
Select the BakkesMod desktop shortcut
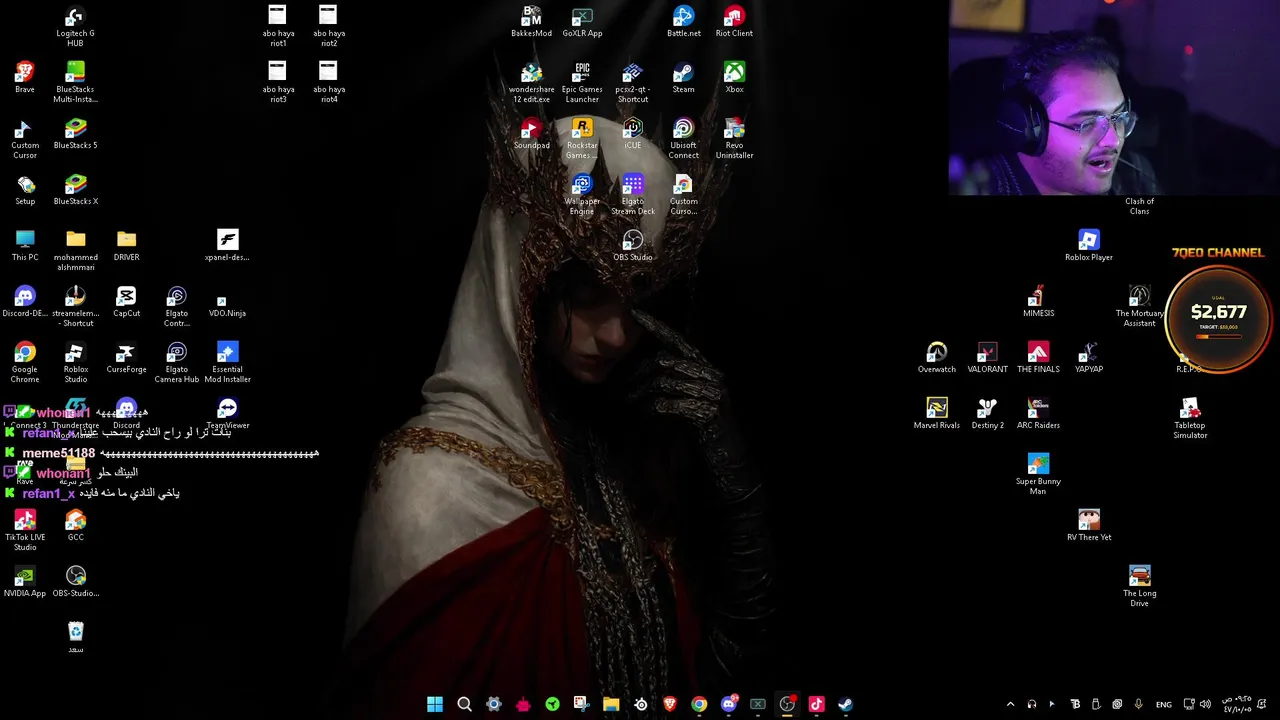[531, 22]
